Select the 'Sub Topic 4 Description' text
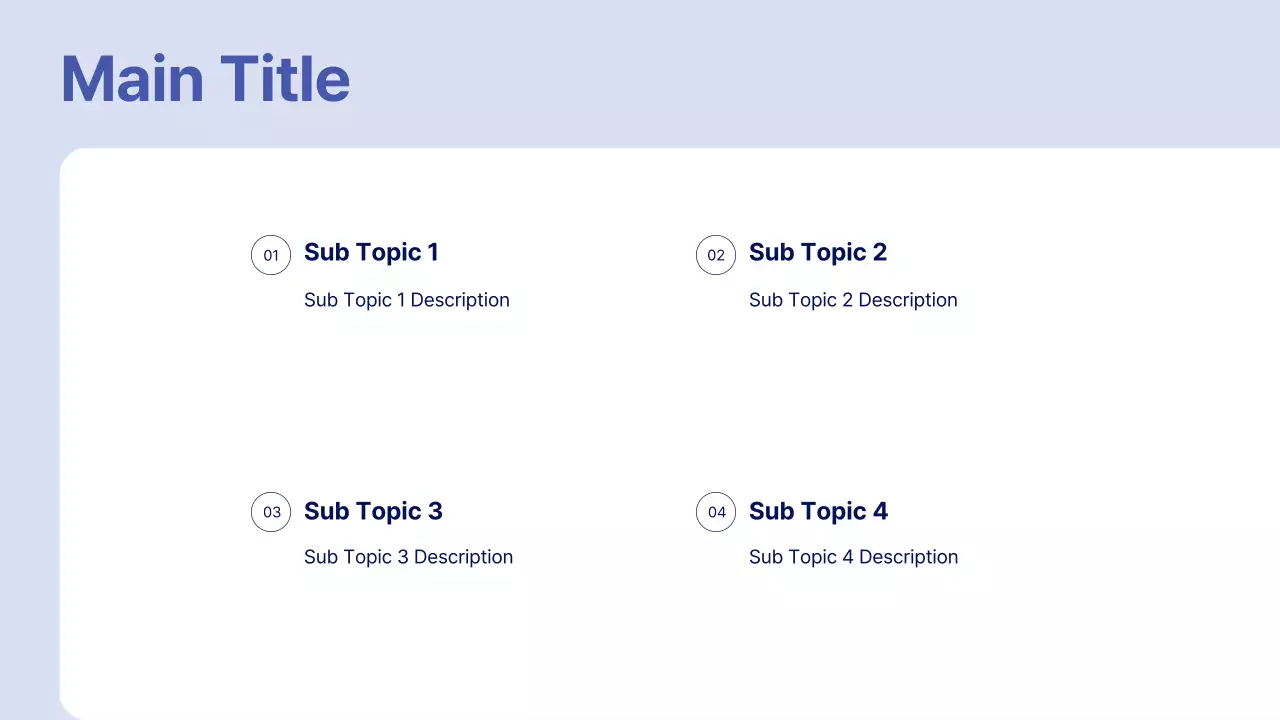The width and height of the screenshot is (1280, 720). tap(853, 557)
